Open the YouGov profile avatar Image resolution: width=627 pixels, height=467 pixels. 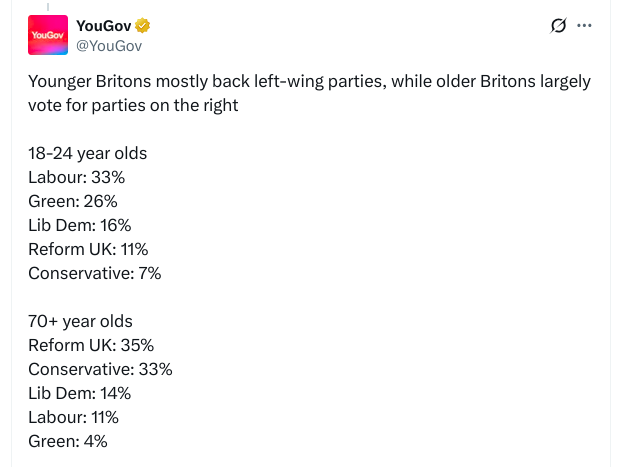(48, 35)
